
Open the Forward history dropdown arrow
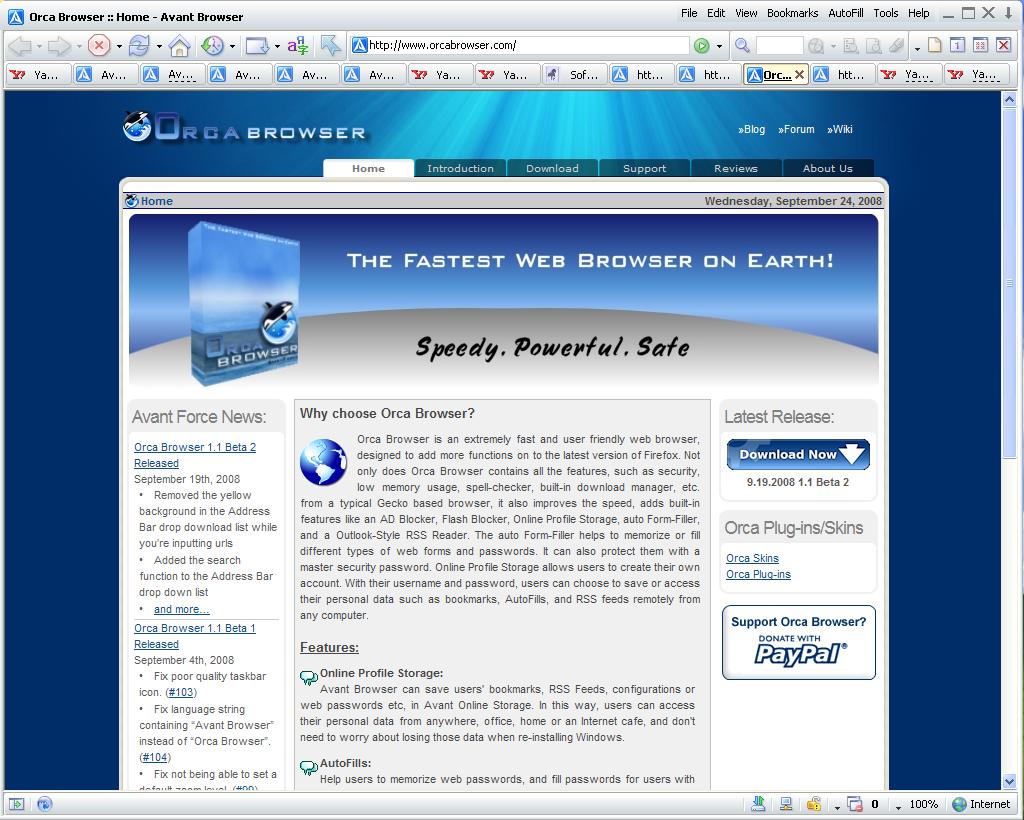point(79,46)
